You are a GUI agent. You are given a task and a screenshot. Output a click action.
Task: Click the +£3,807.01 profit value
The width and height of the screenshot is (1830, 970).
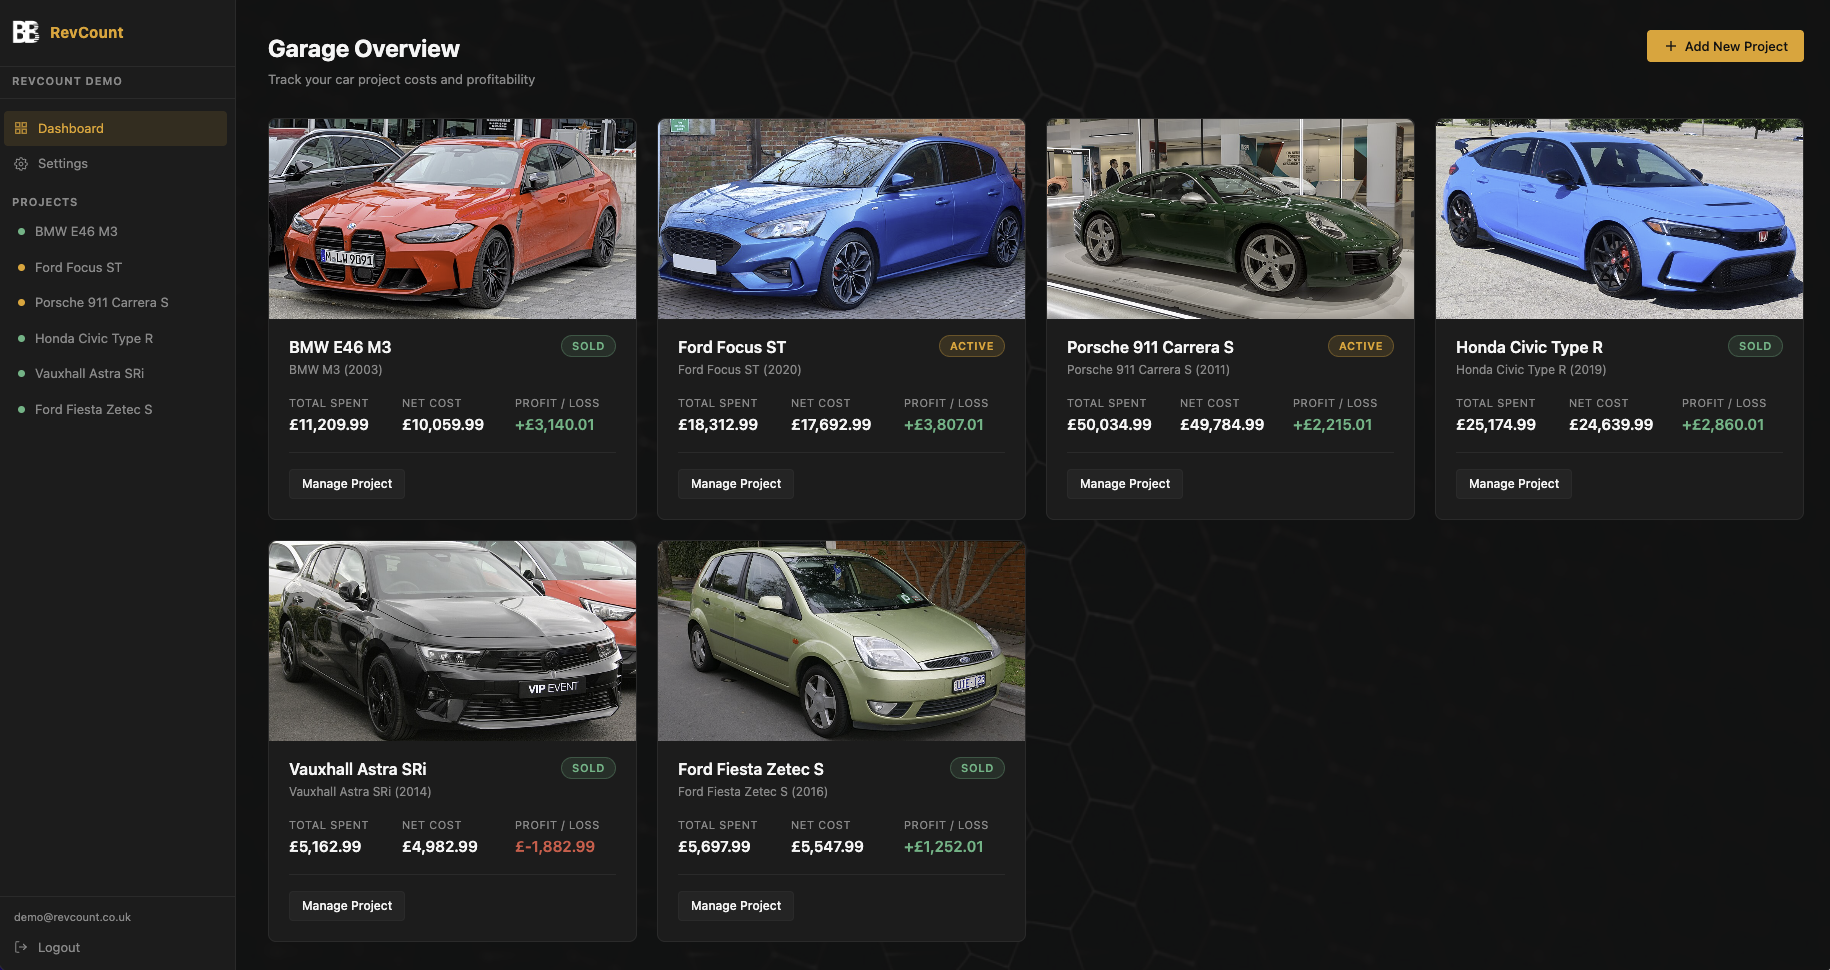pos(944,425)
